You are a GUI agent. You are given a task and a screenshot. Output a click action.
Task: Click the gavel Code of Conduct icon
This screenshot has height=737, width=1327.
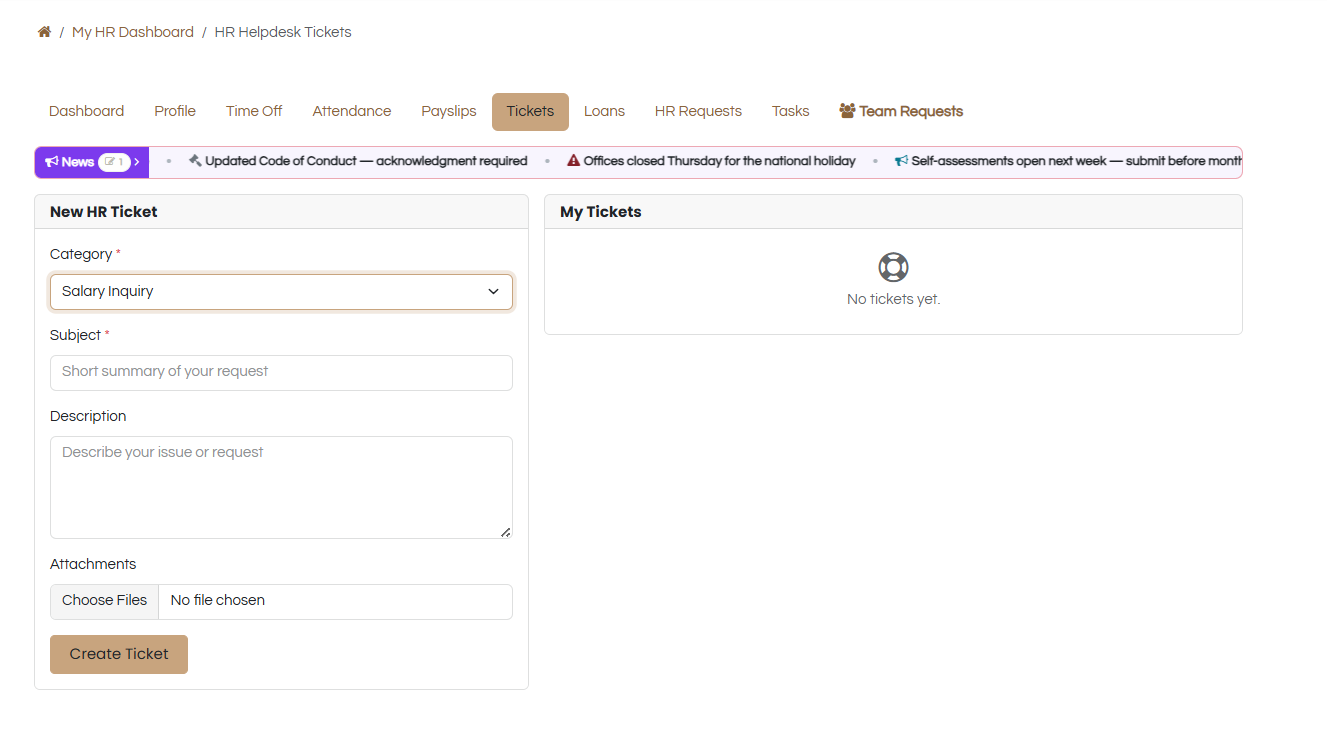click(x=195, y=161)
